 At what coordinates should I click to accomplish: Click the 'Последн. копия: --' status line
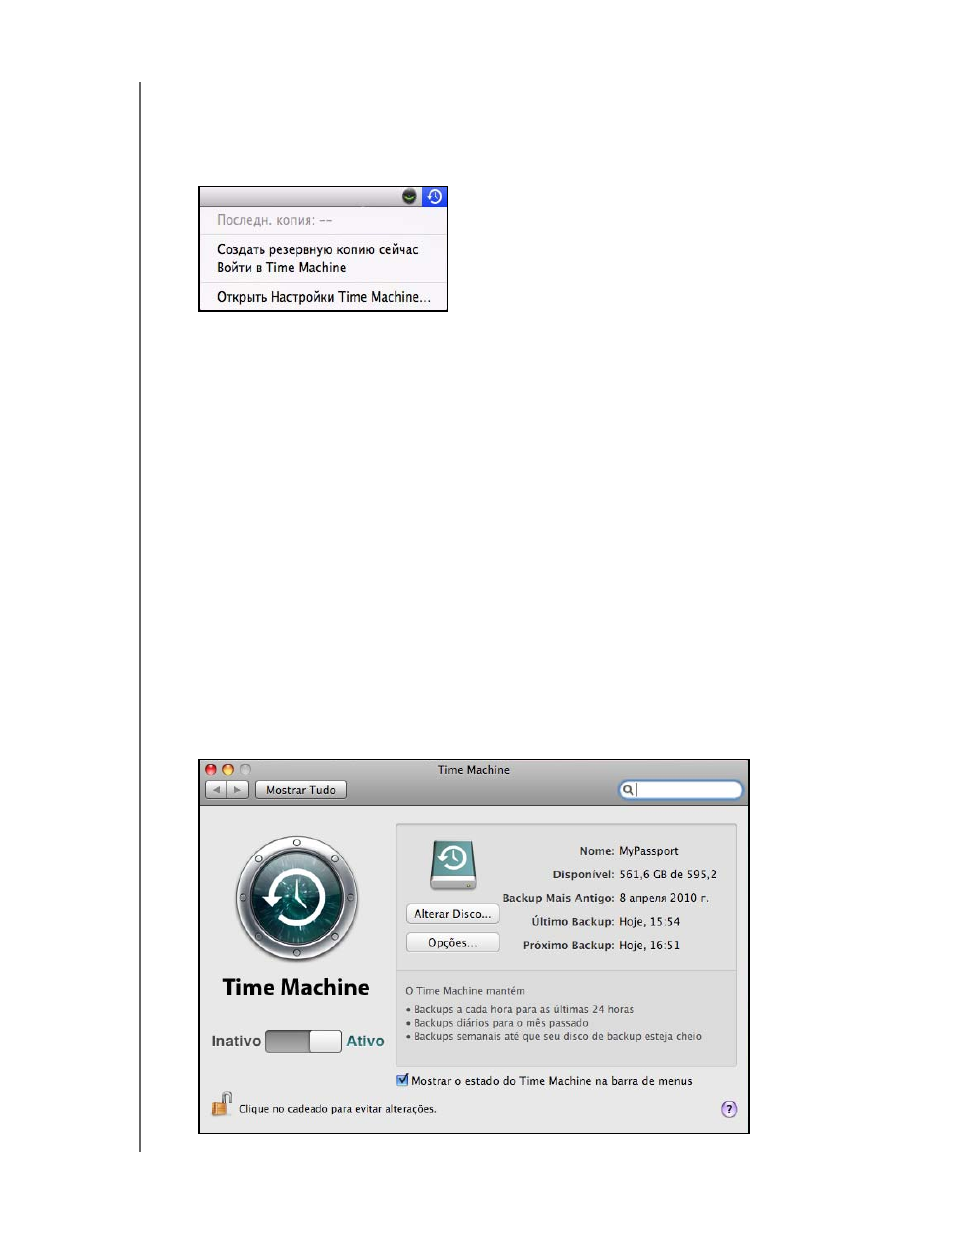(275, 220)
